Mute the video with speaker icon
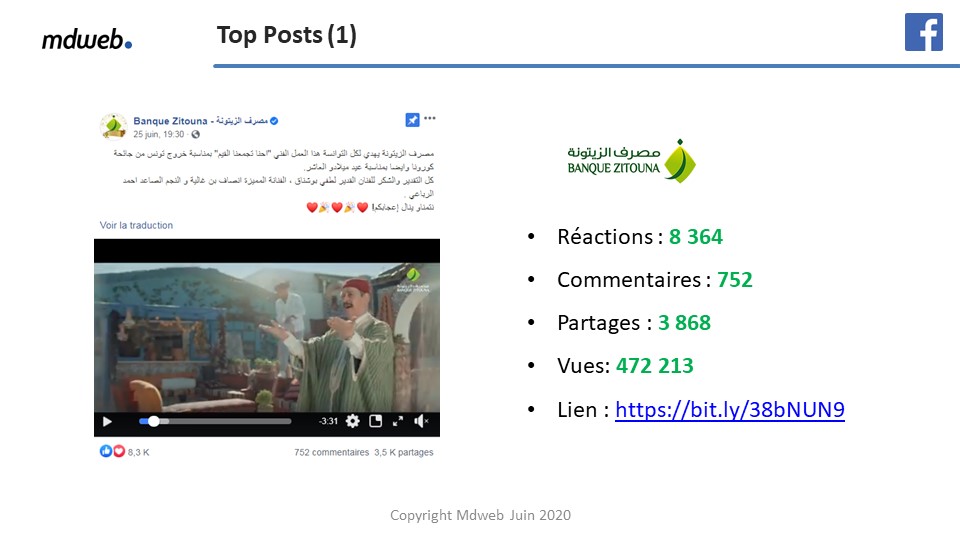Viewport: 960px width, 540px height. (x=421, y=421)
